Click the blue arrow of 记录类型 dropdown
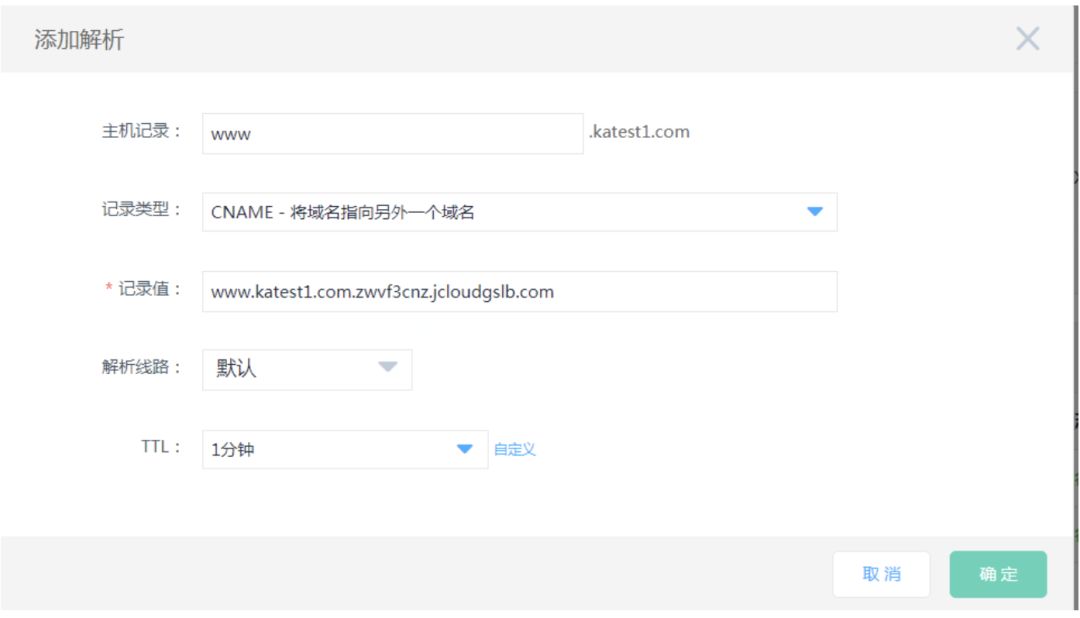This screenshot has height=618, width=1080. pos(815,212)
